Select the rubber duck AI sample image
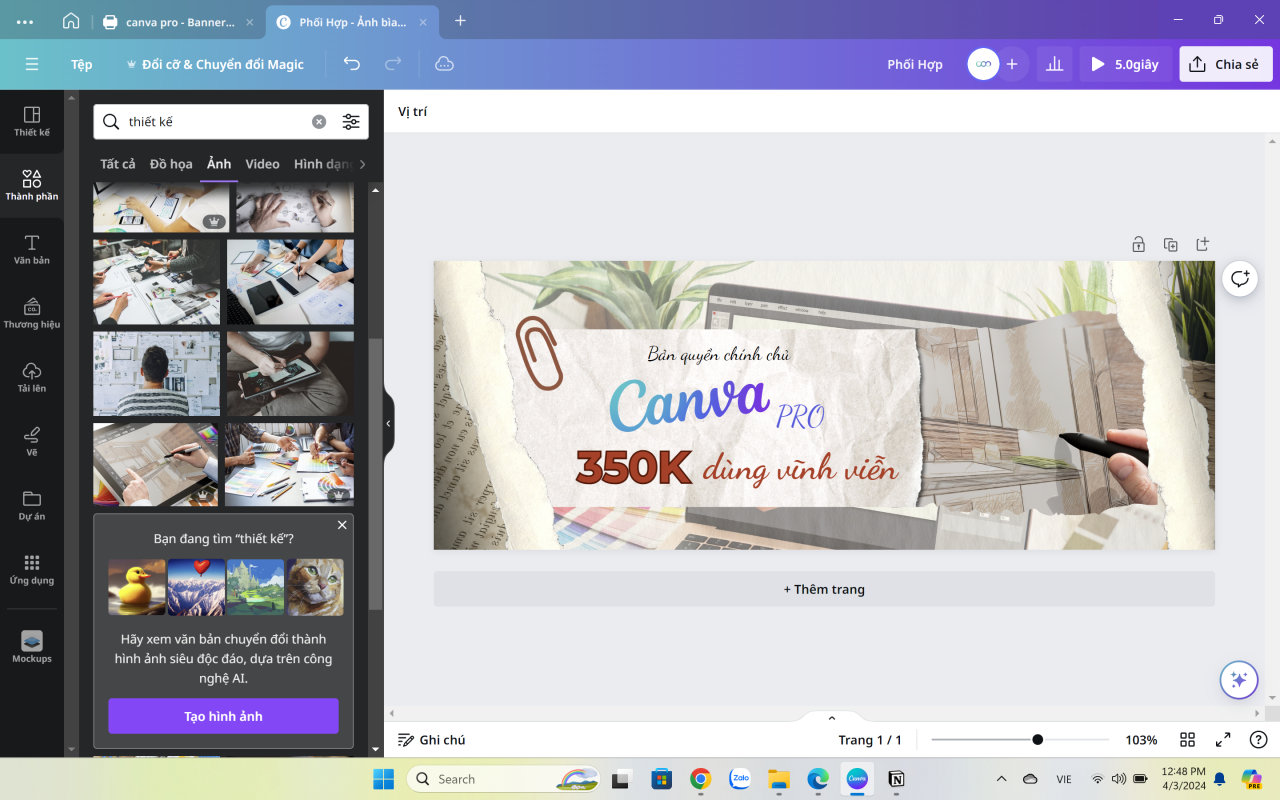Screen dimensions: 1280x800 (137, 587)
